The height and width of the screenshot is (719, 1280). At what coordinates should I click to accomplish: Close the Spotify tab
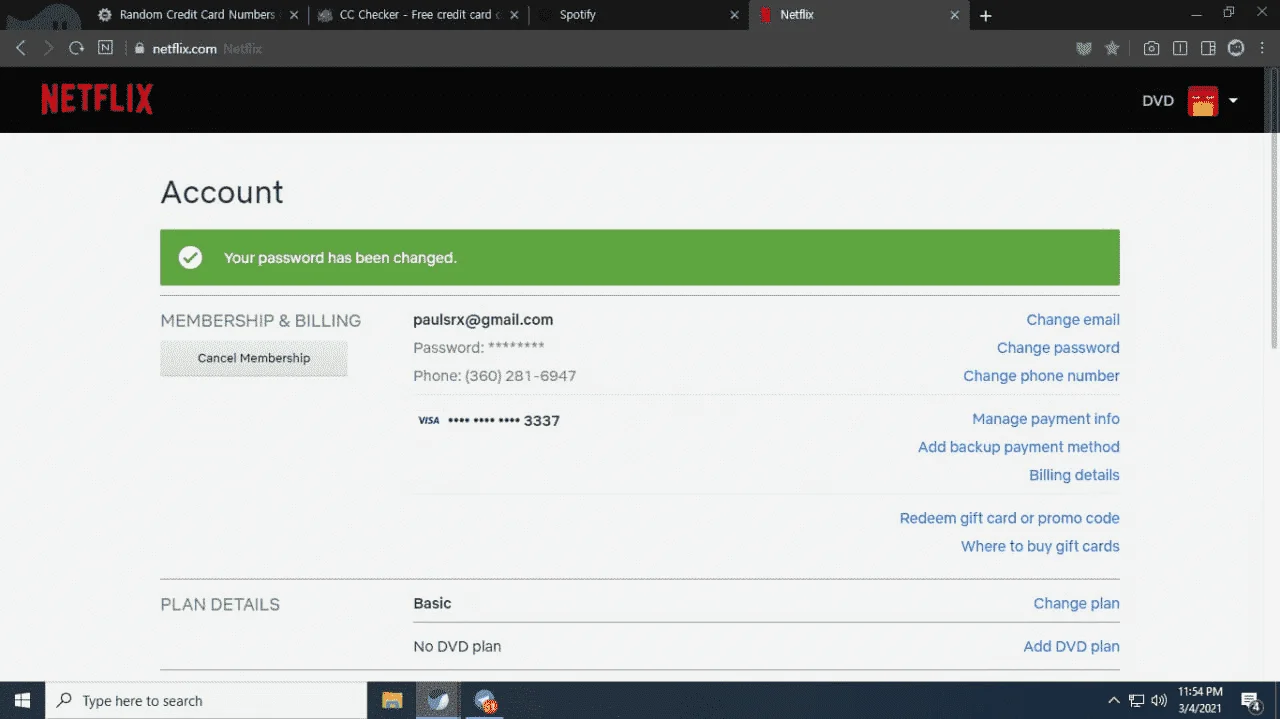(x=734, y=15)
